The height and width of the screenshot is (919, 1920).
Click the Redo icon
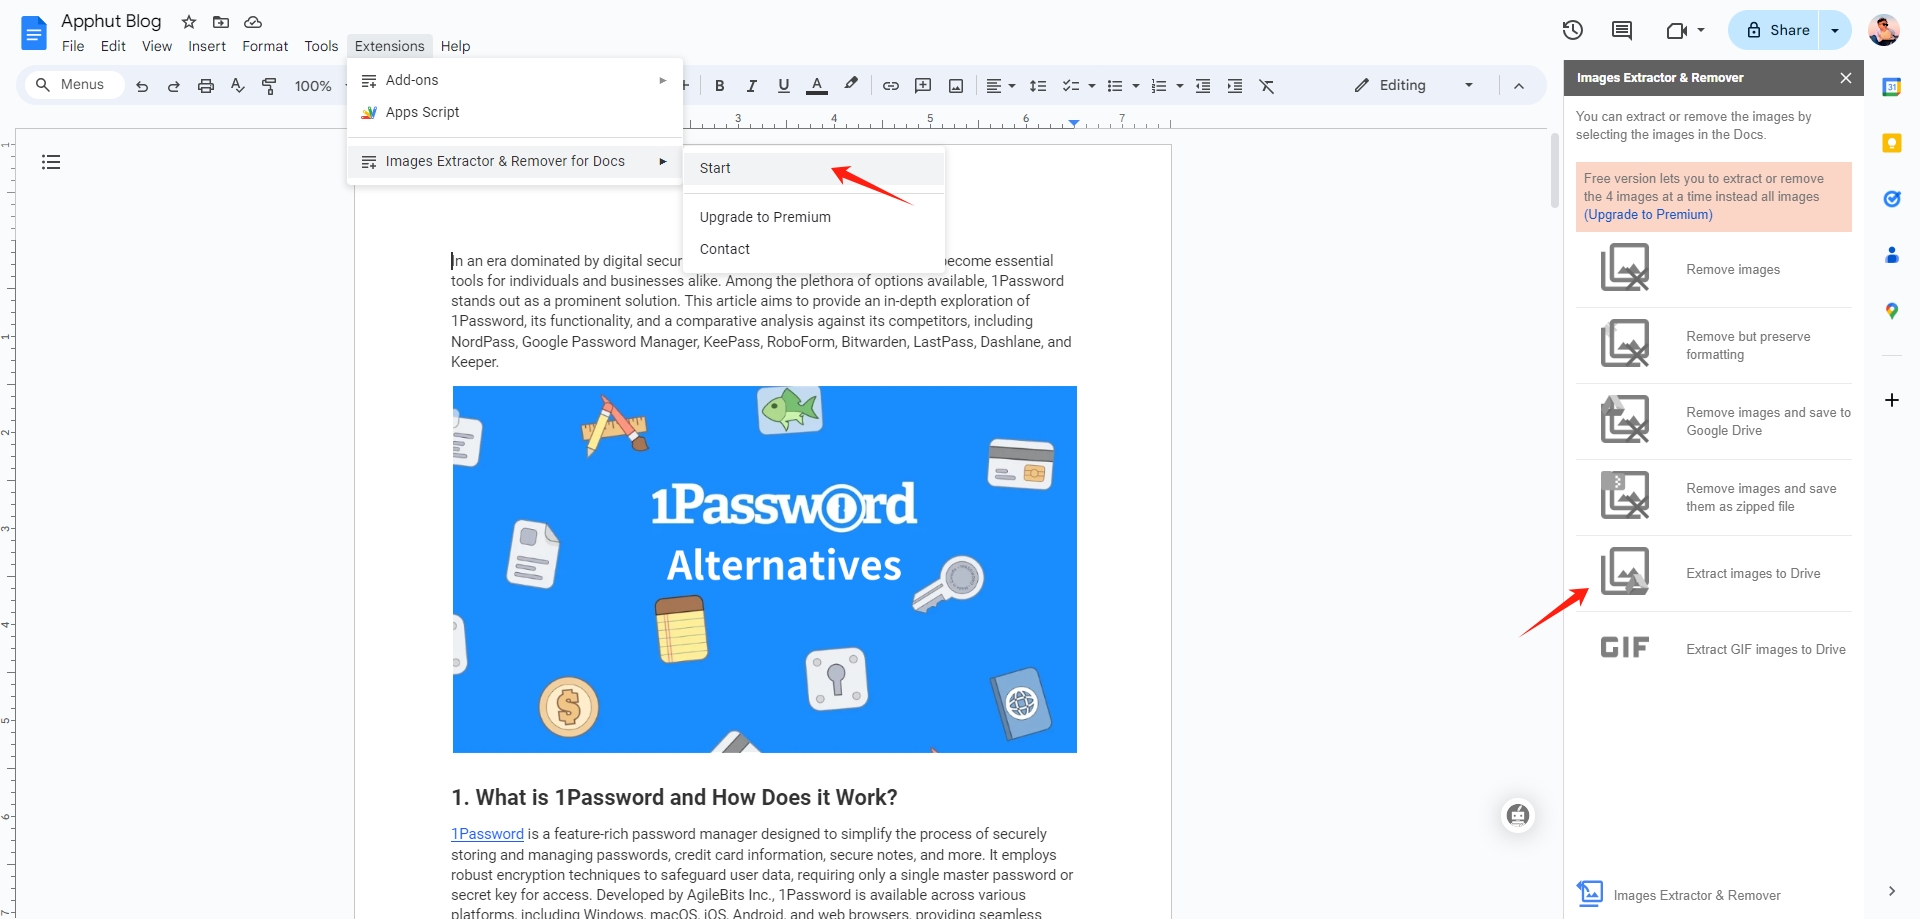point(174,86)
